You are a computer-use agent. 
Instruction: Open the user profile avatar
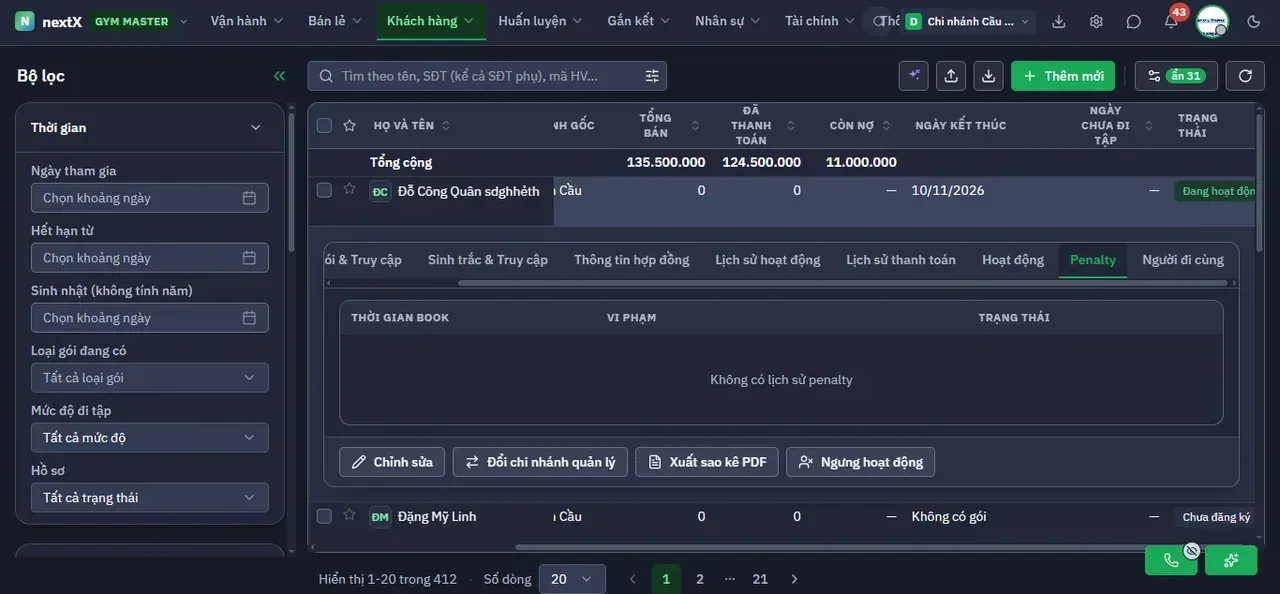pyautogui.click(x=1212, y=21)
